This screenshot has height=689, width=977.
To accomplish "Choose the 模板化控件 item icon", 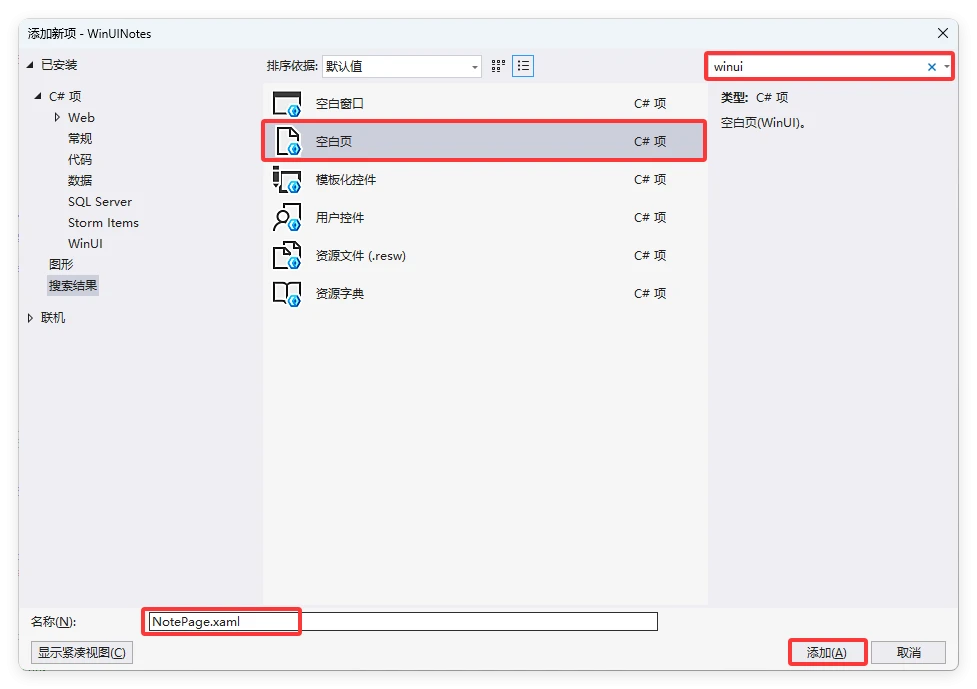I will click(x=287, y=180).
